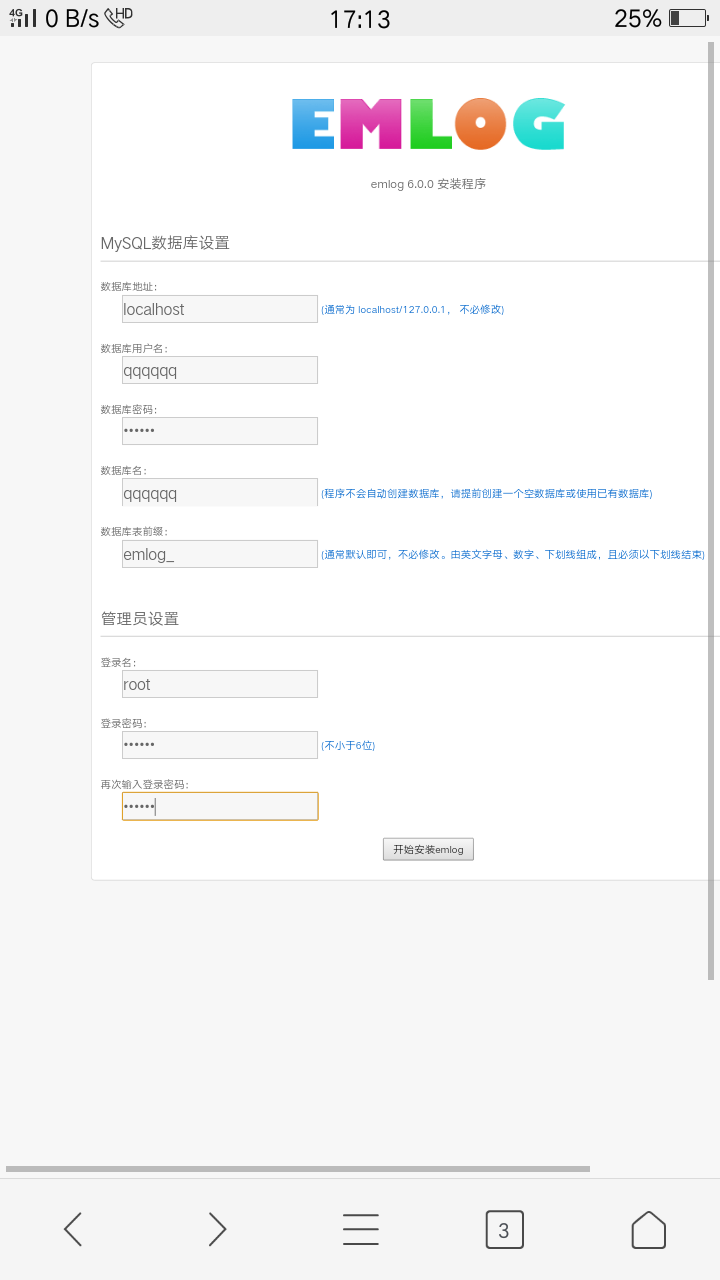Click the 数据库名 label
720x1280 pixels.
(124, 470)
